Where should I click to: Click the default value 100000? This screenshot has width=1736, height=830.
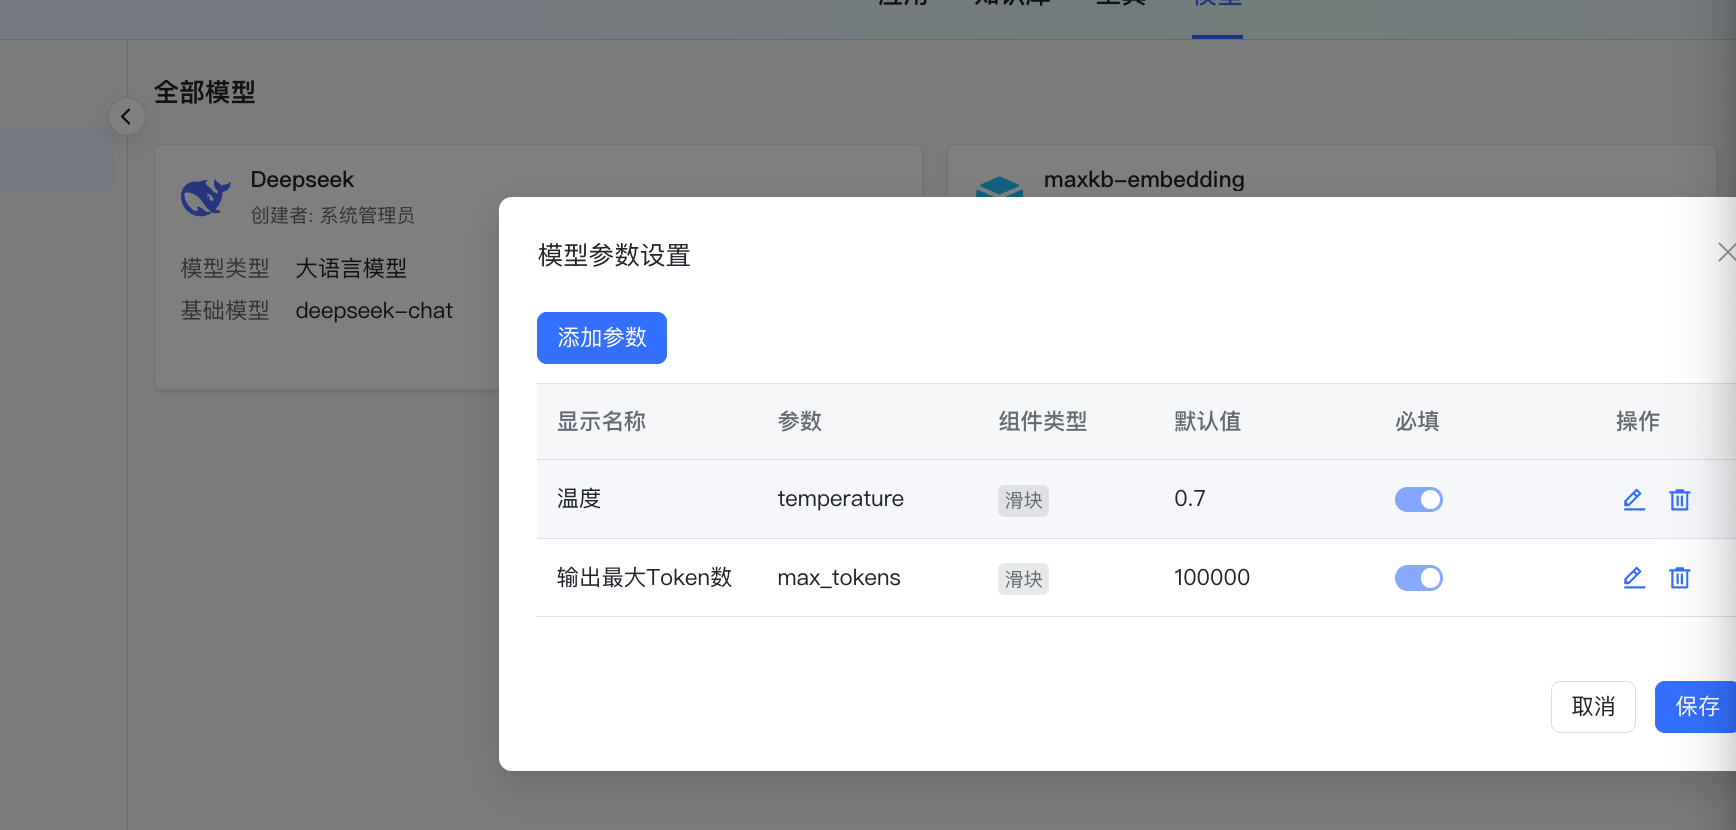(x=1211, y=577)
